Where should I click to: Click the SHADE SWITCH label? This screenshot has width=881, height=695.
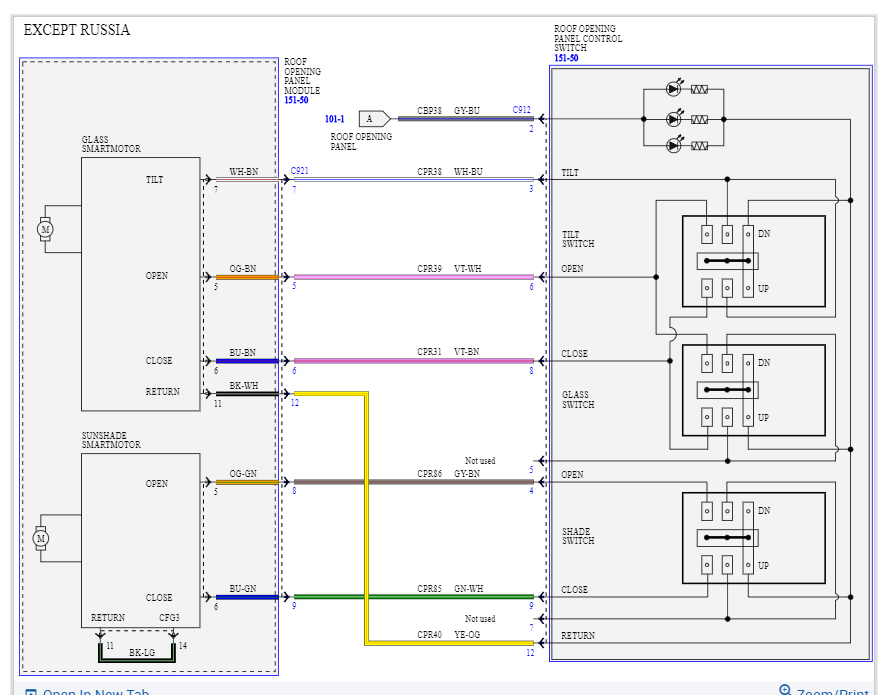click(578, 536)
